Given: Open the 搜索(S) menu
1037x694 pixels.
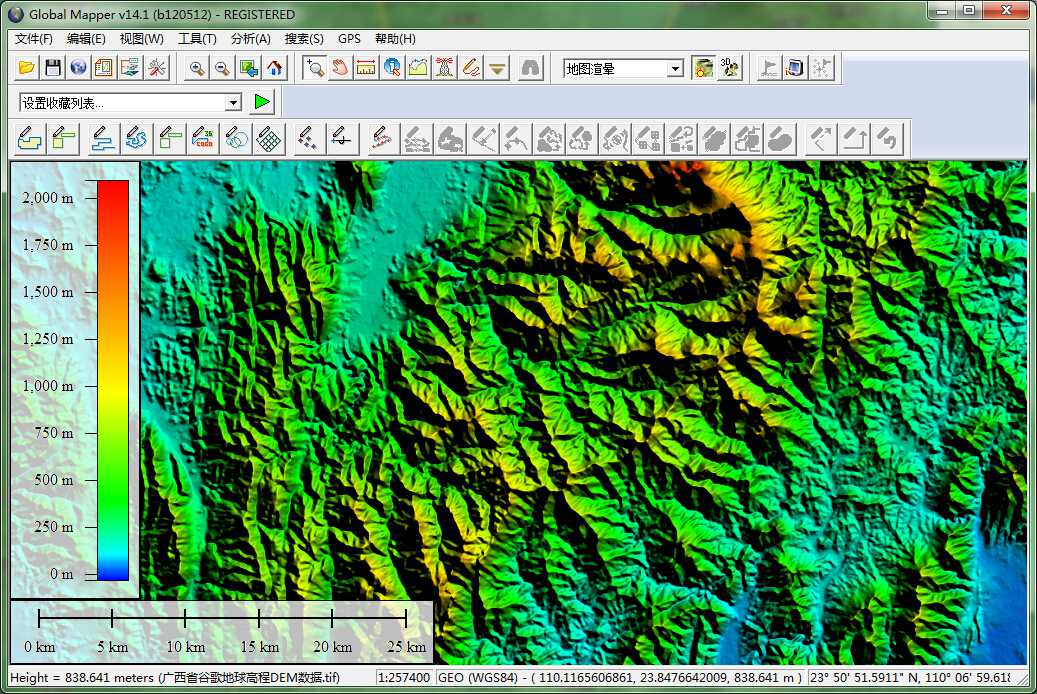Looking at the screenshot, I should tap(304, 39).
